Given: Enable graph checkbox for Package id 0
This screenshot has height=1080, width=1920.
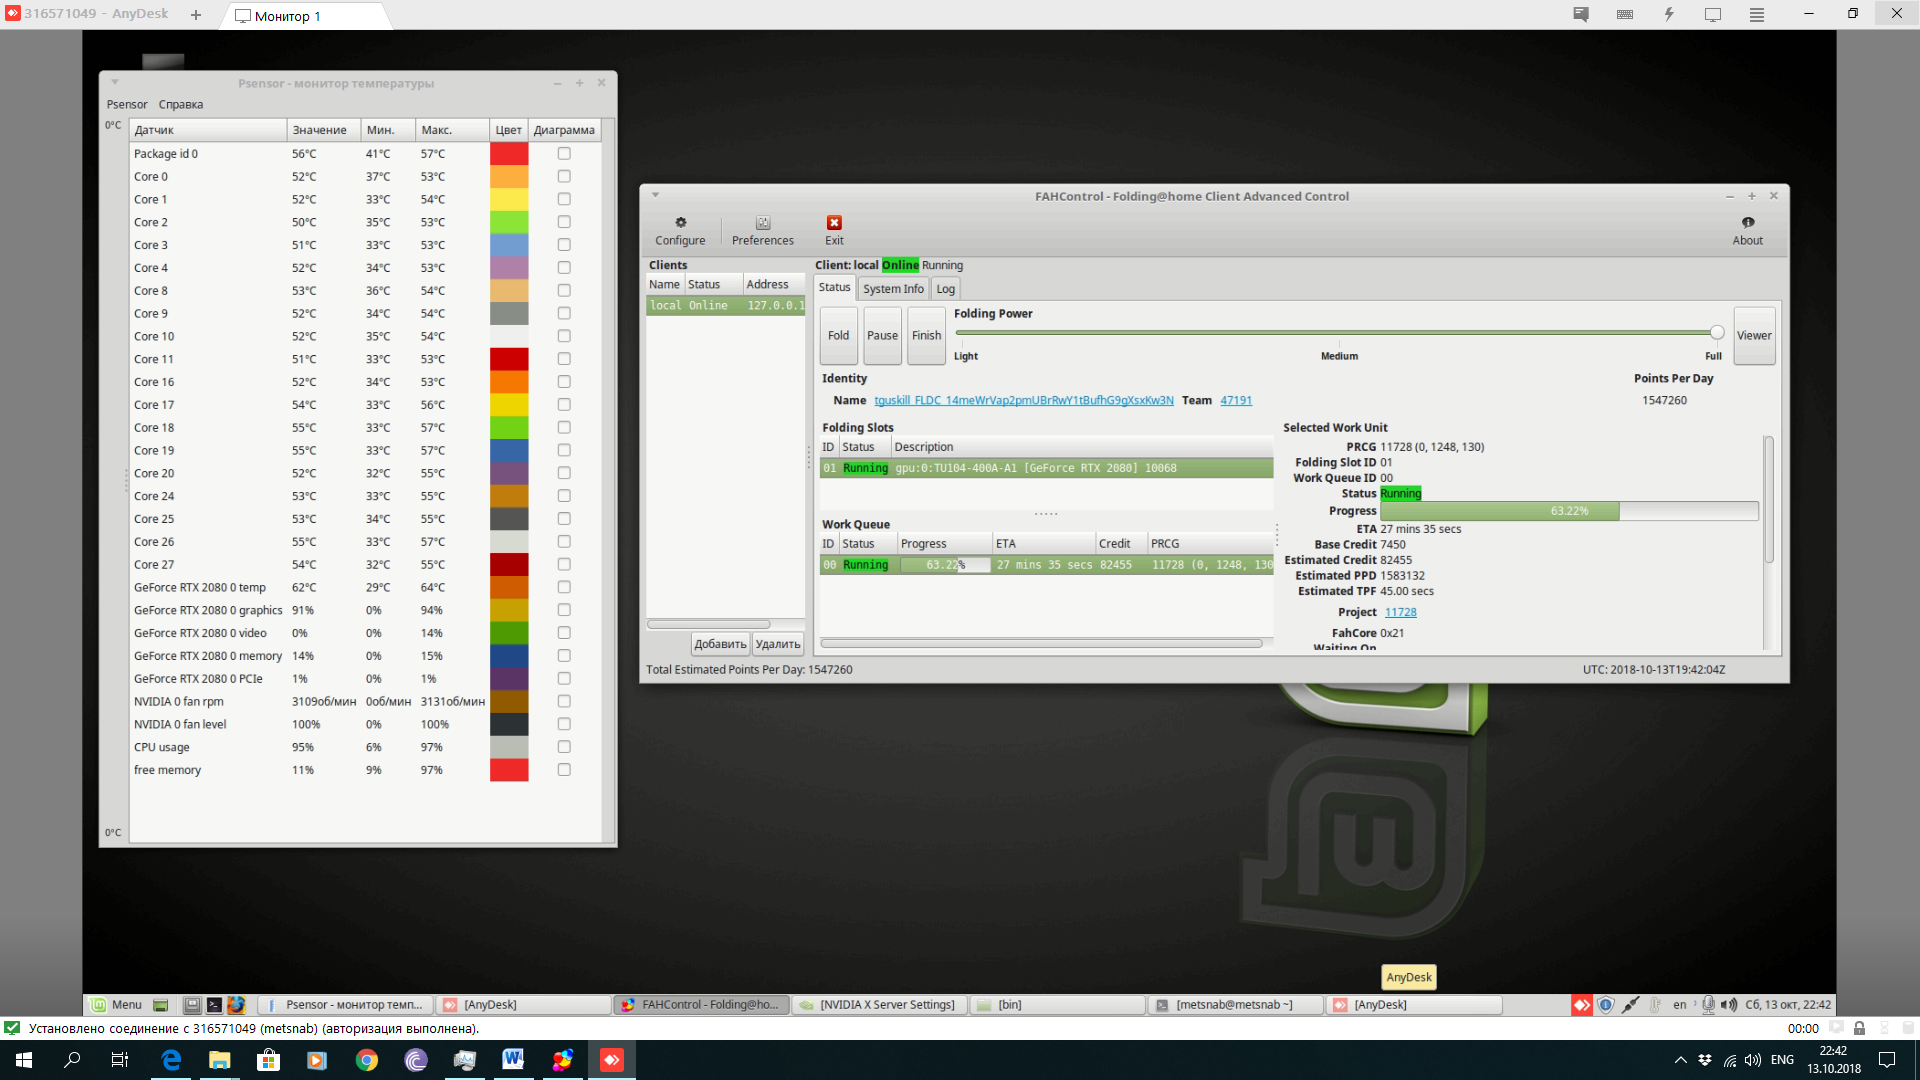Looking at the screenshot, I should [x=564, y=154].
